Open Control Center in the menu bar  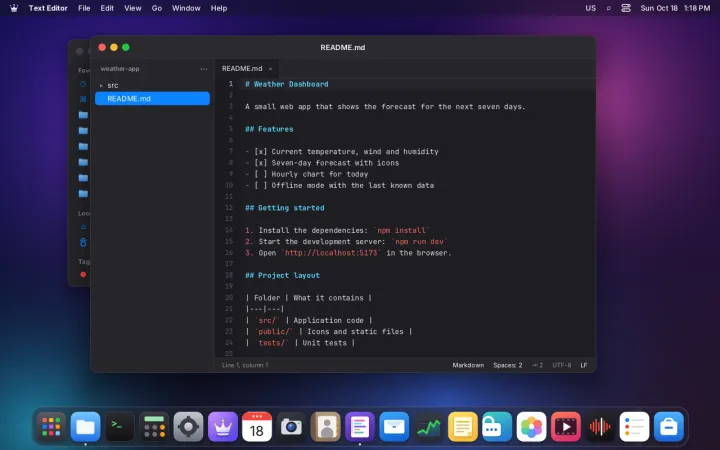click(626, 8)
